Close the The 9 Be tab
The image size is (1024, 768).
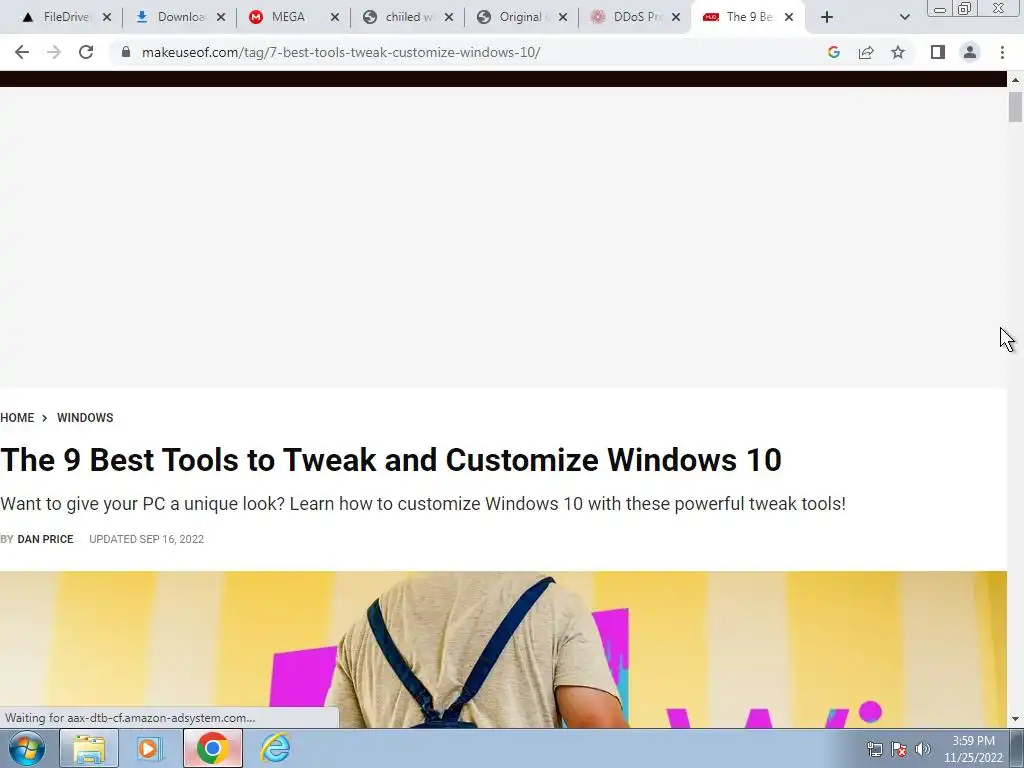tap(789, 17)
